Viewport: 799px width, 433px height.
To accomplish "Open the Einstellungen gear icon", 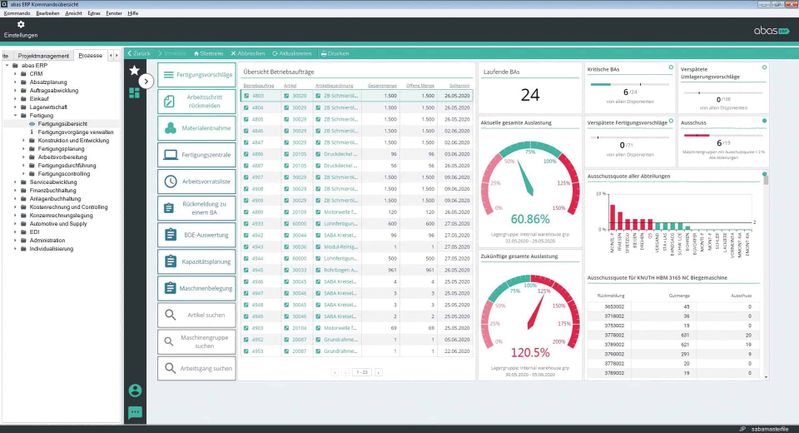I will [20, 24].
